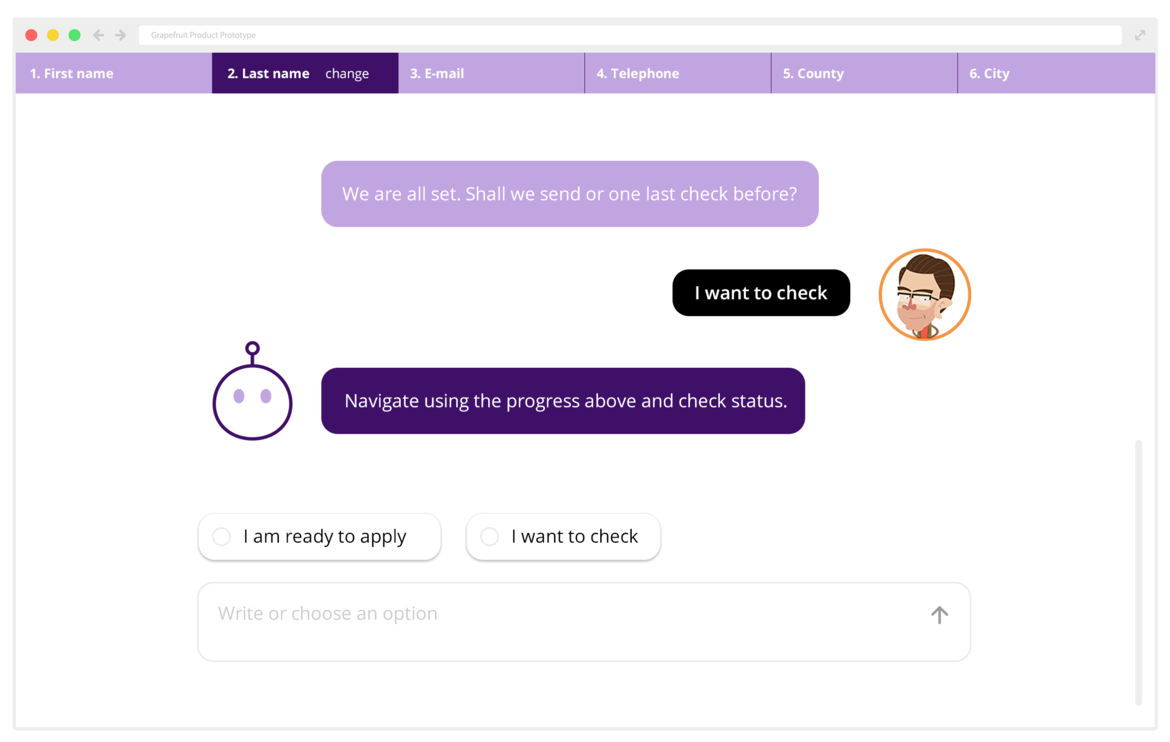1170x742 pixels.
Task: Click the yellow minimize window button
Action: pos(53,35)
